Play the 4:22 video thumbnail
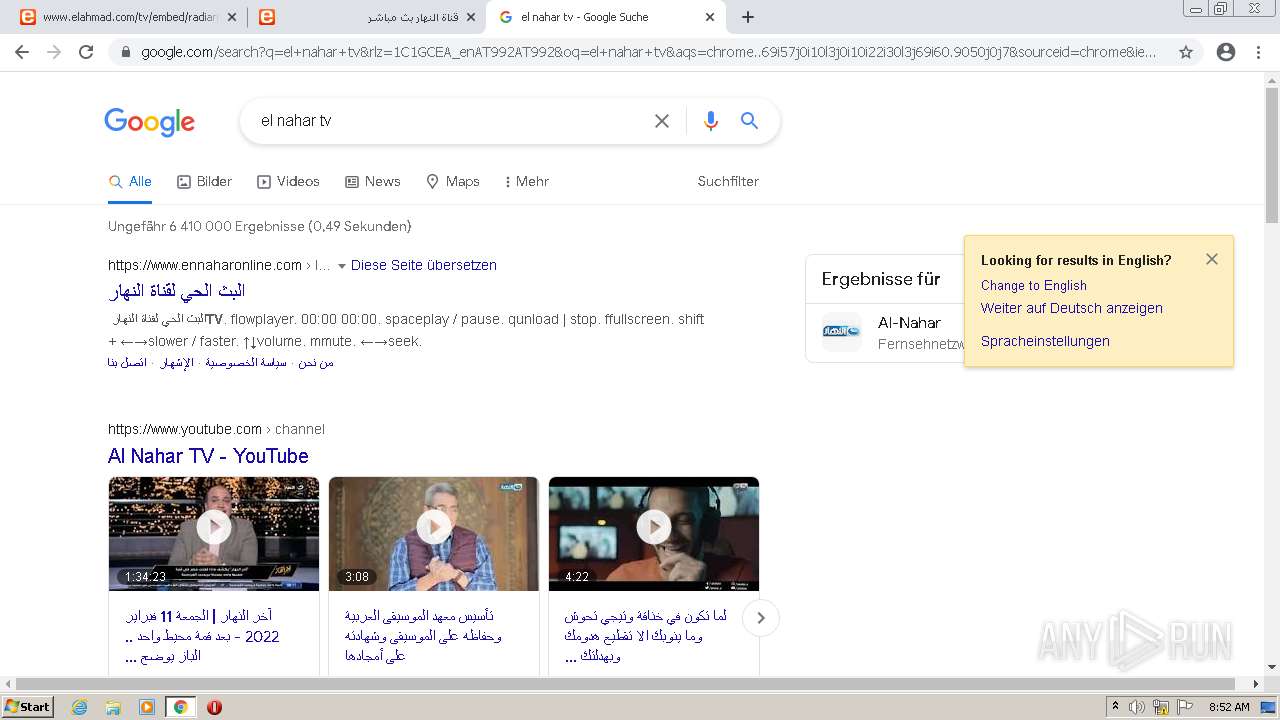Viewport: 1280px width, 720px height. click(654, 533)
